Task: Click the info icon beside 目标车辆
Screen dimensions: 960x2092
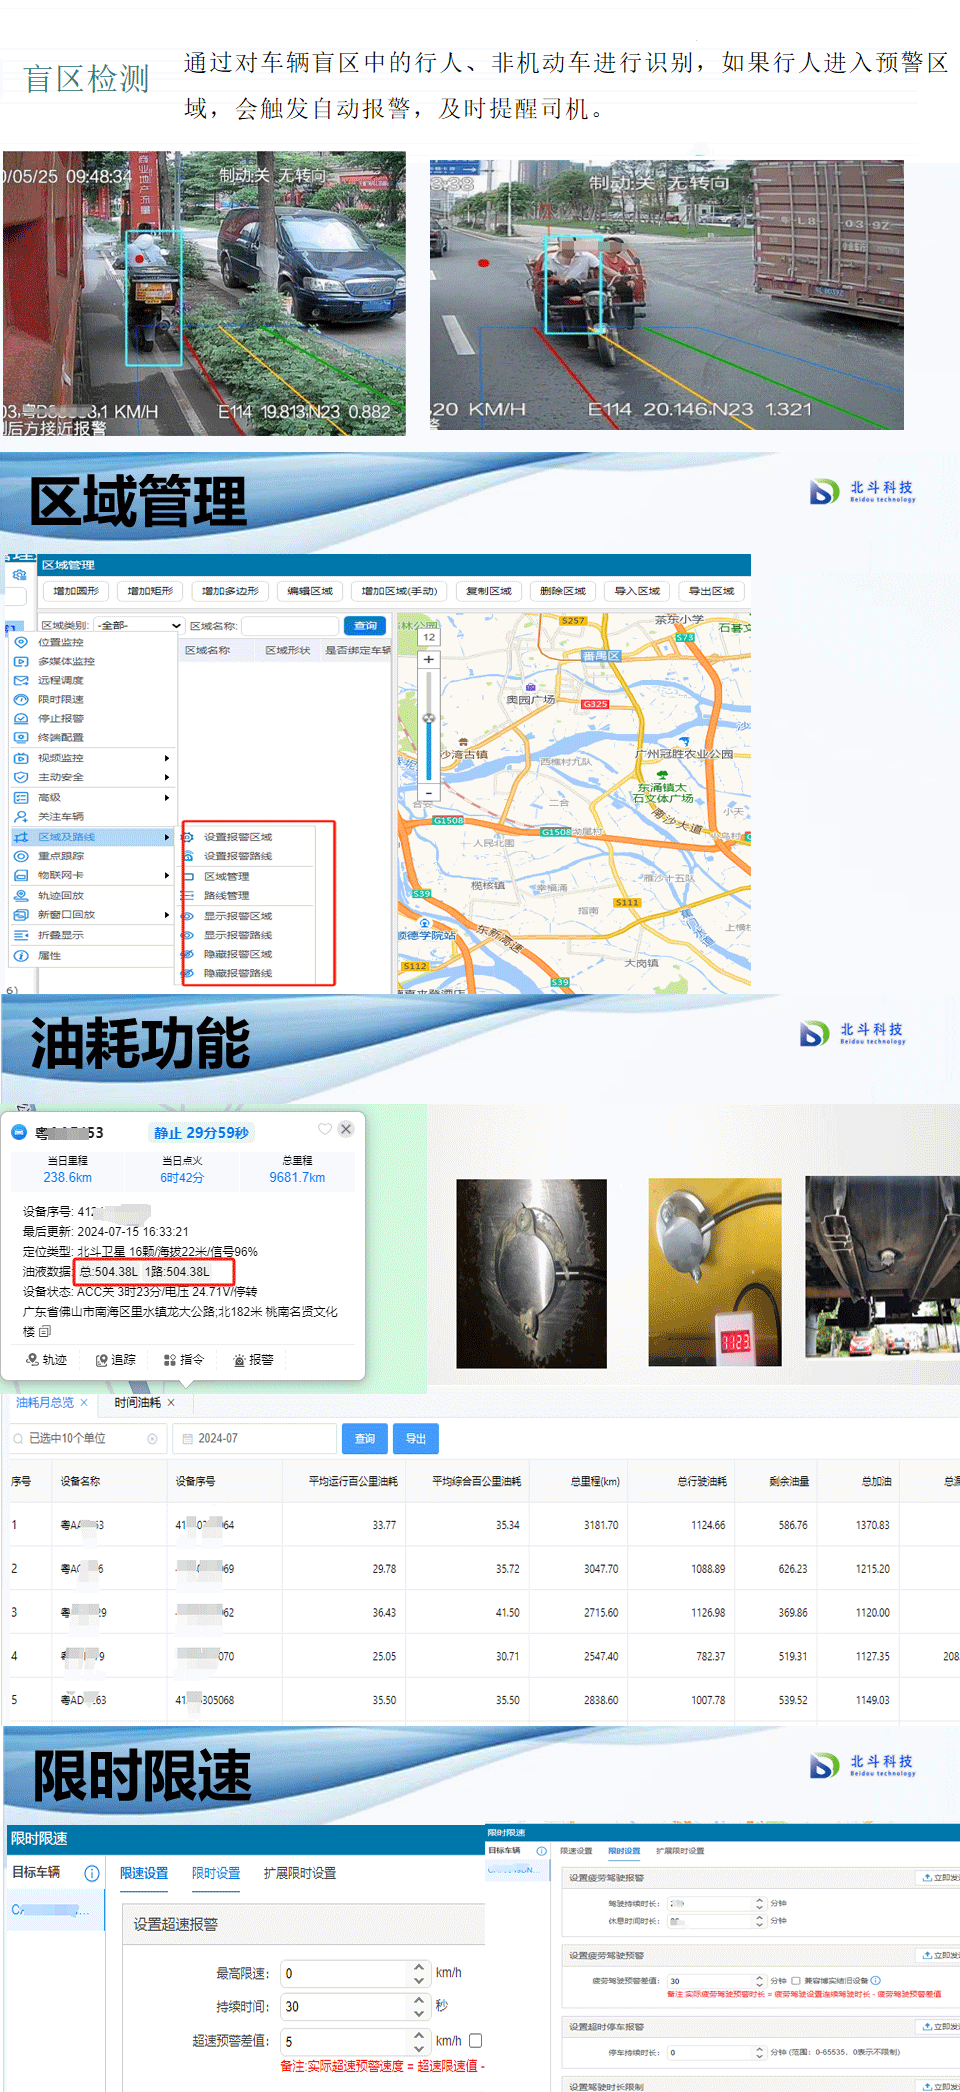Action: (92, 1873)
